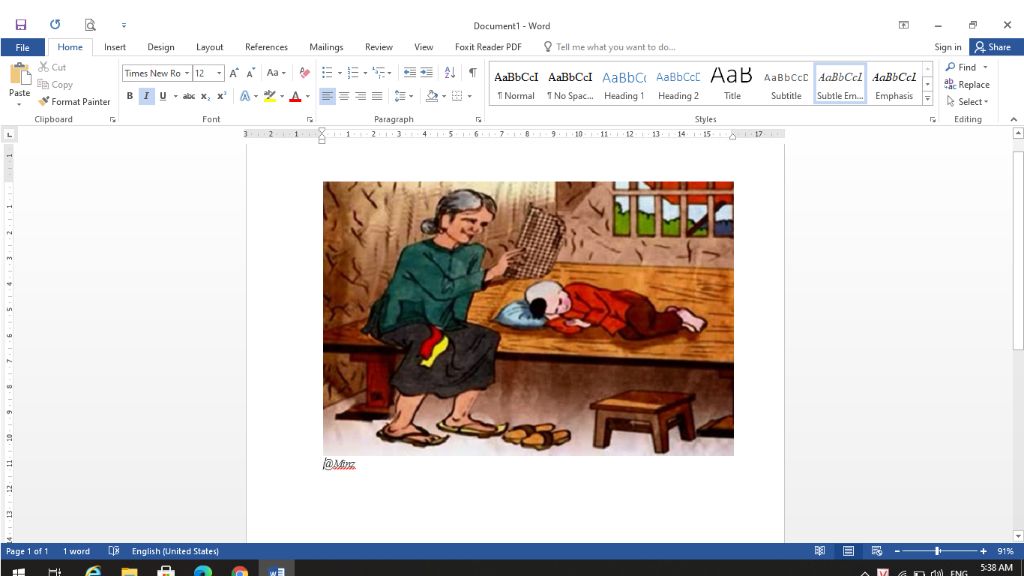Decrease font size with Shrink Font icon

(x=251, y=73)
